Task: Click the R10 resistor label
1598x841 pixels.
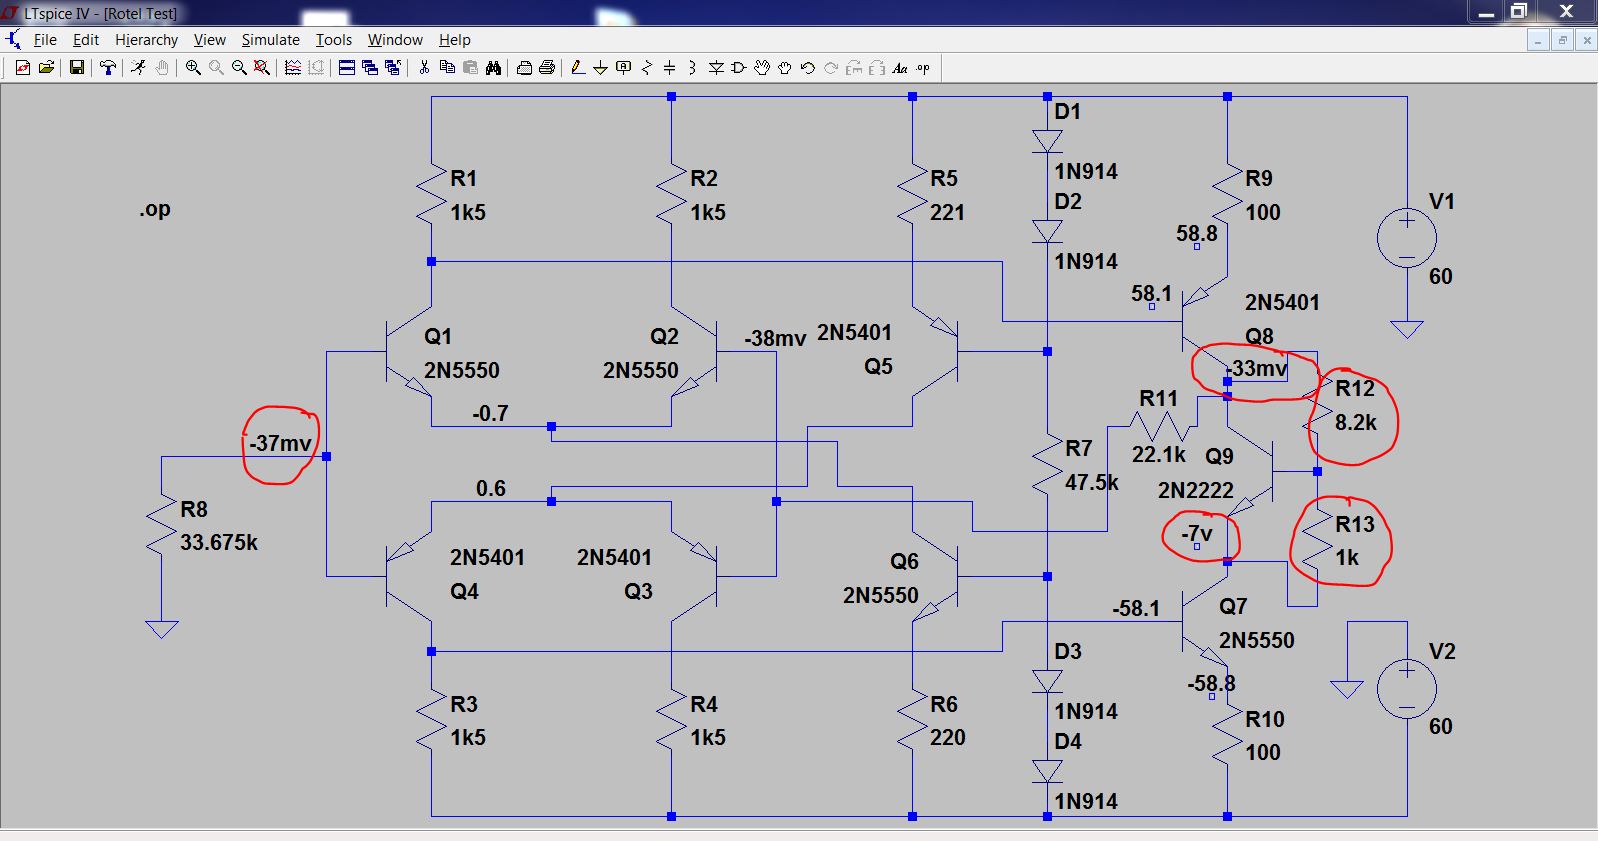Action: [x=1264, y=719]
